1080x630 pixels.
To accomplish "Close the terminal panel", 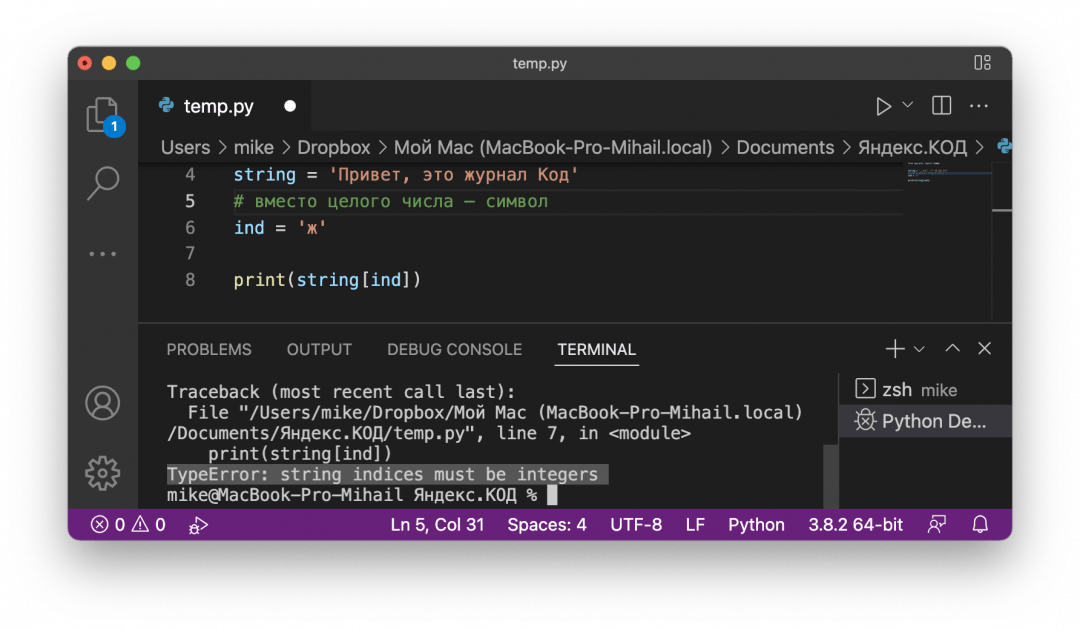I will (x=984, y=349).
